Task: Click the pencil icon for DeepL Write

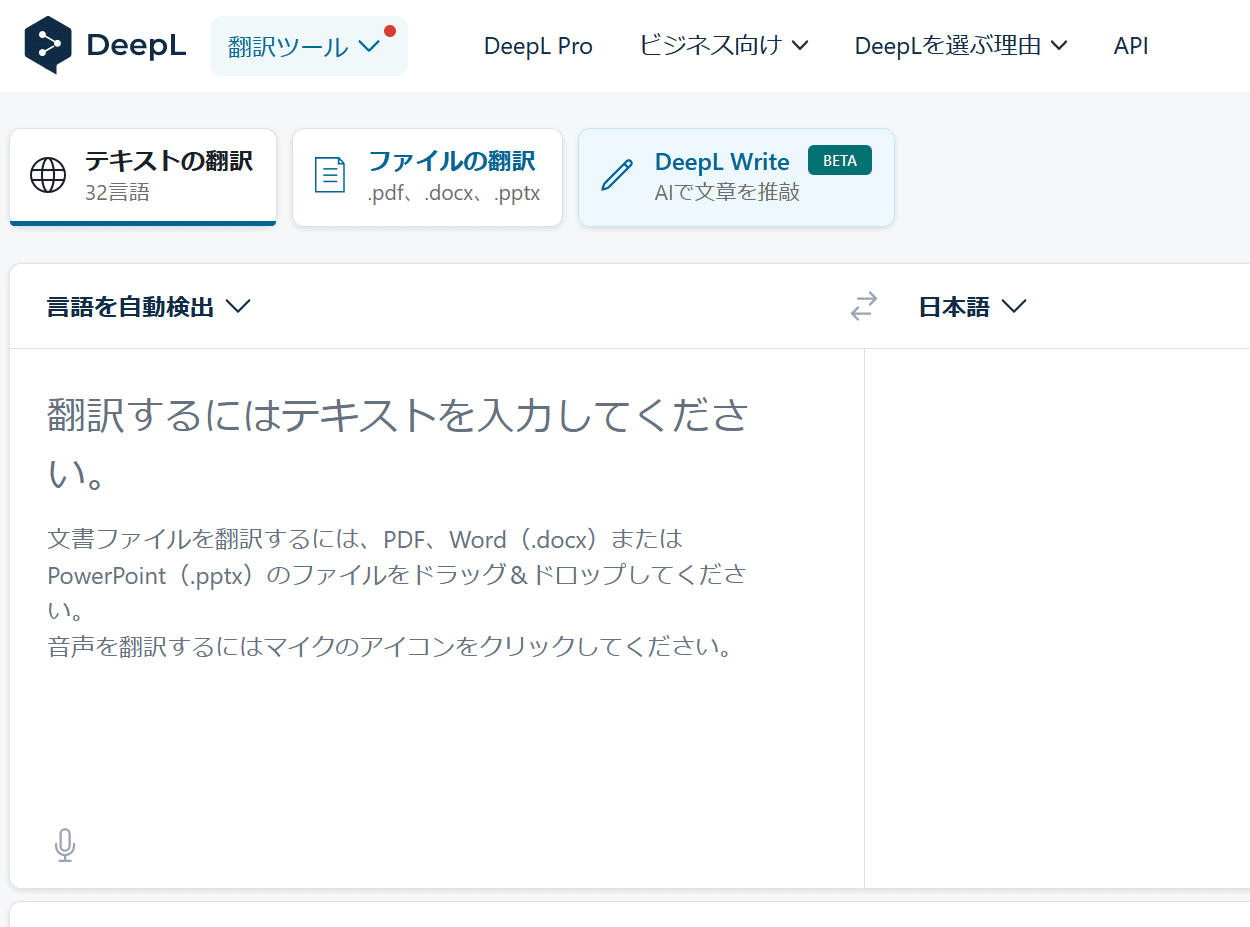Action: point(617,175)
